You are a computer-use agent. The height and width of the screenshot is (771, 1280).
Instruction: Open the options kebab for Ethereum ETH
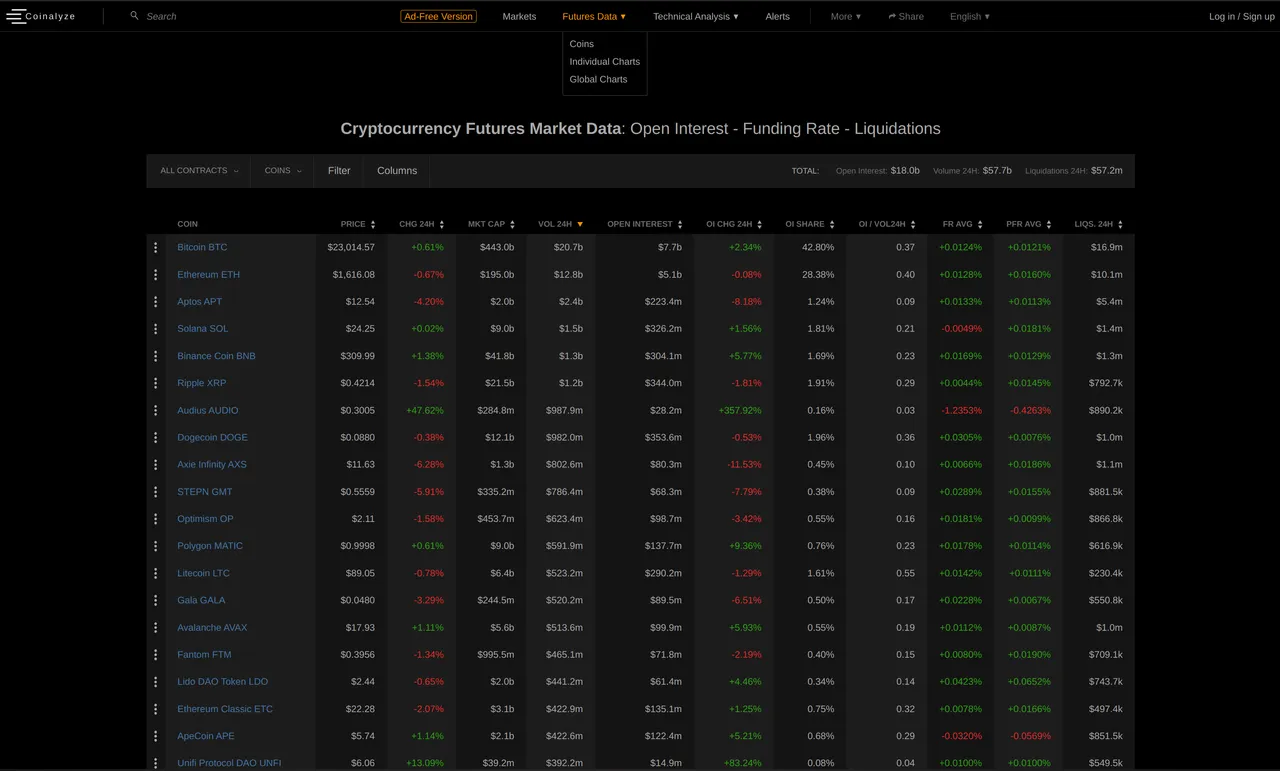point(156,274)
